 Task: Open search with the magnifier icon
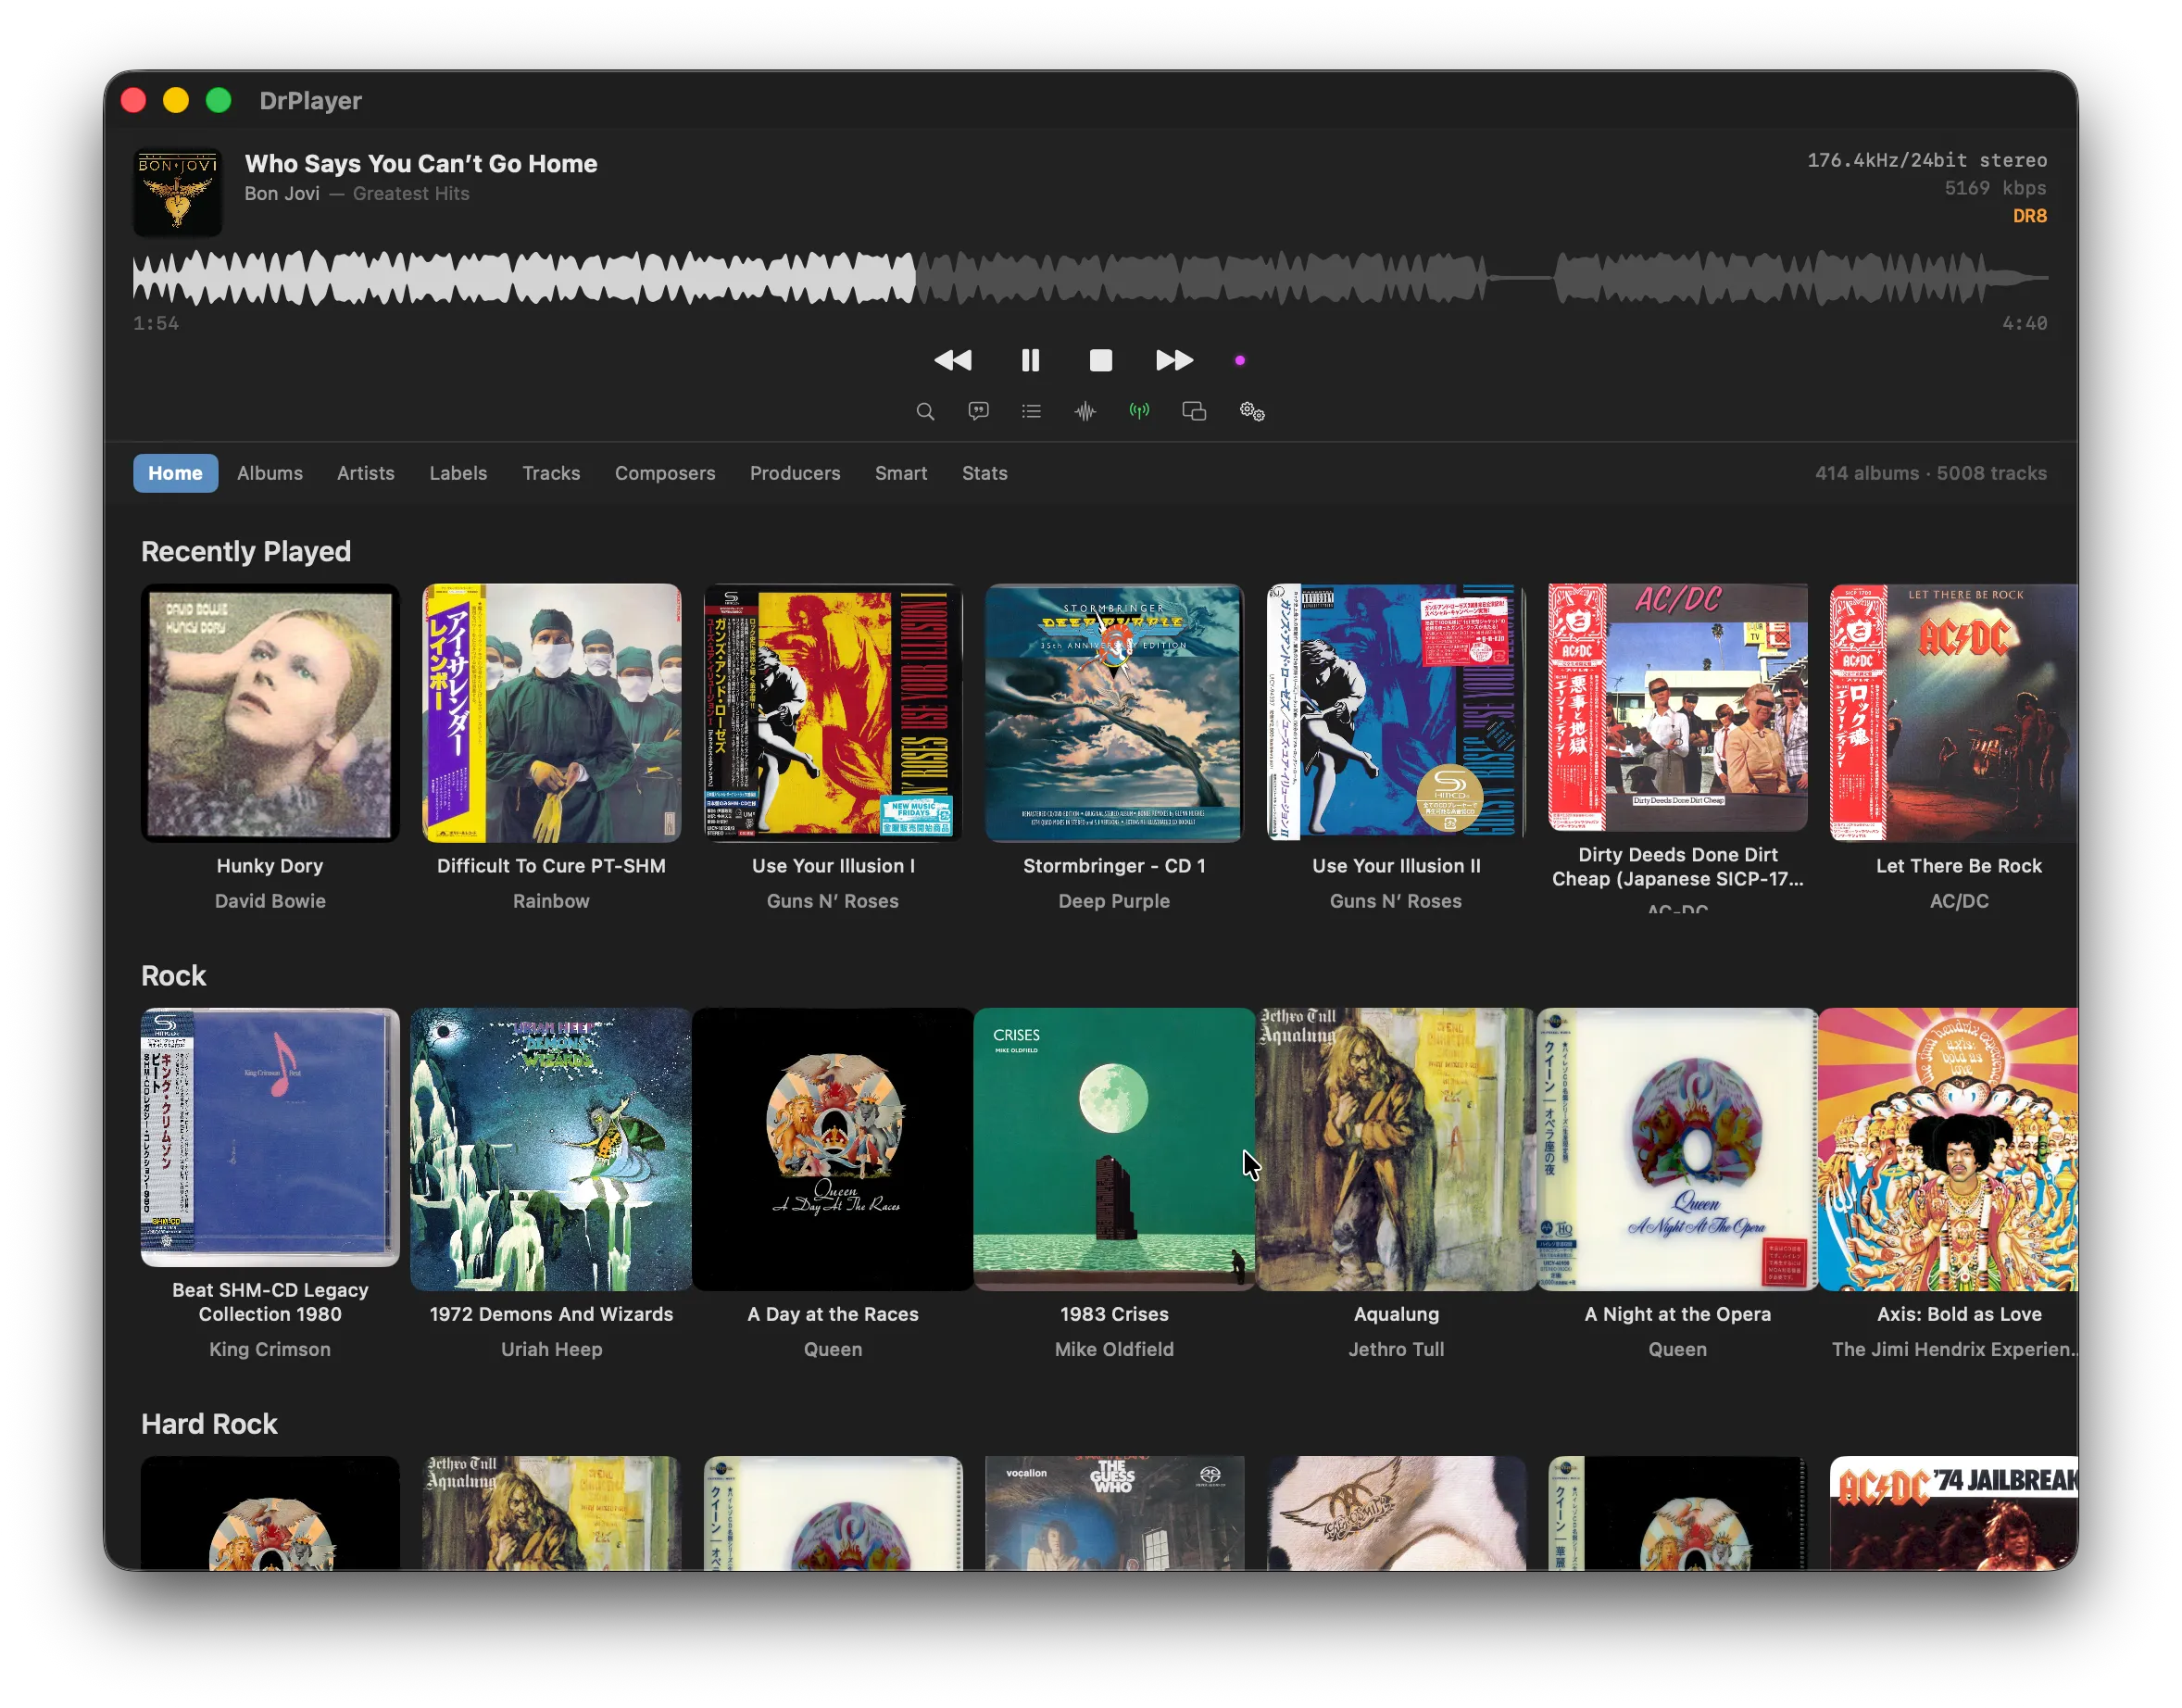coord(925,411)
